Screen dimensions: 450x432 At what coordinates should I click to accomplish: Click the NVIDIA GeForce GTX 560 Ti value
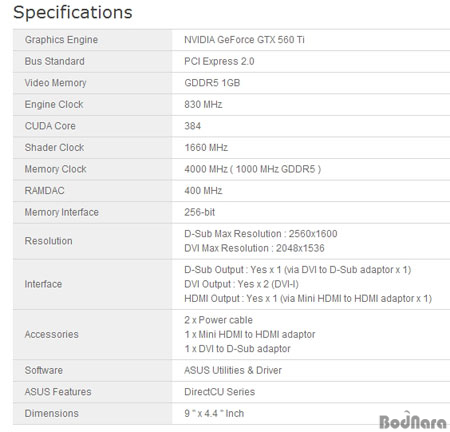(244, 40)
